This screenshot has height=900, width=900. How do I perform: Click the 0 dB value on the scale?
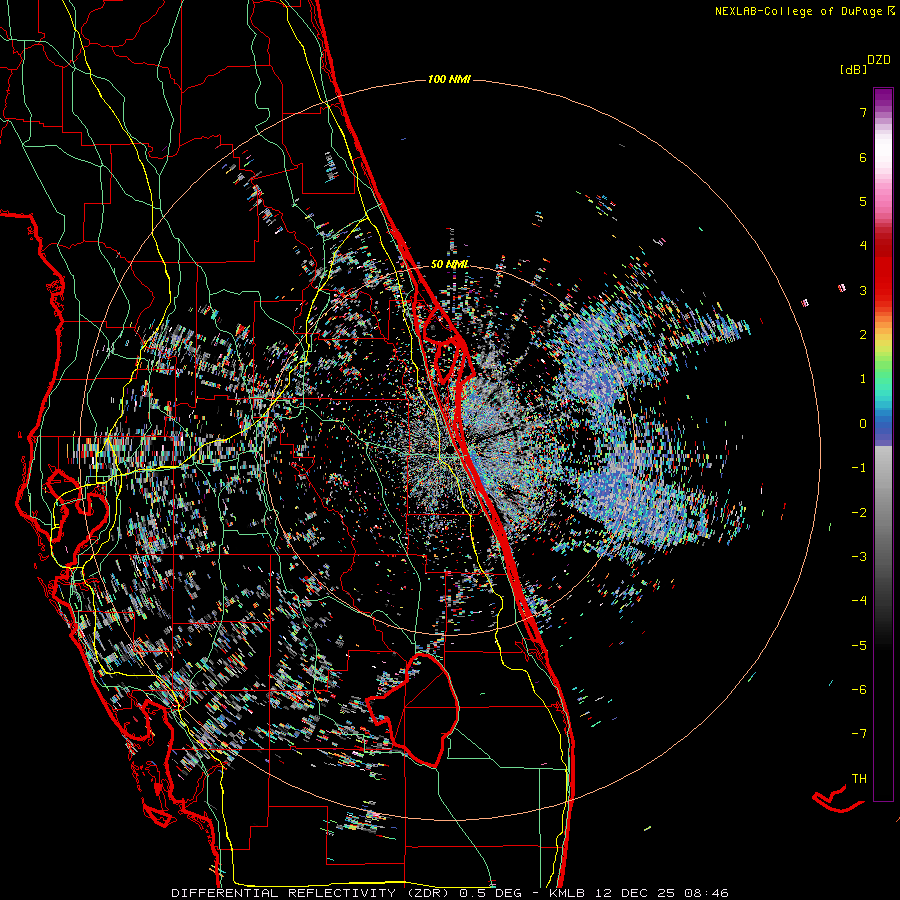863,424
